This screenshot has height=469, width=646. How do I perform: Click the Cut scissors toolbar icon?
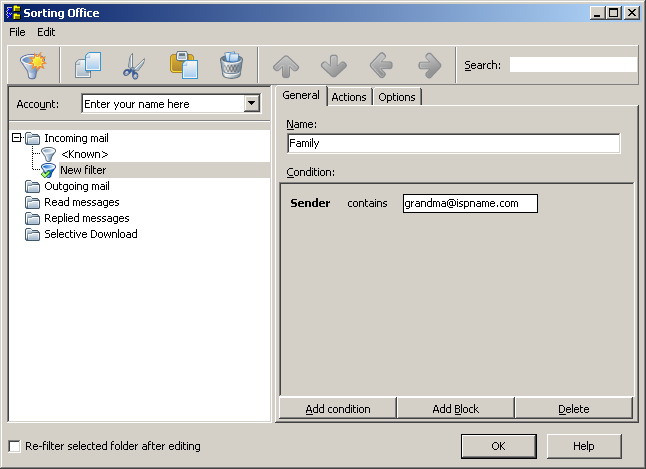134,66
